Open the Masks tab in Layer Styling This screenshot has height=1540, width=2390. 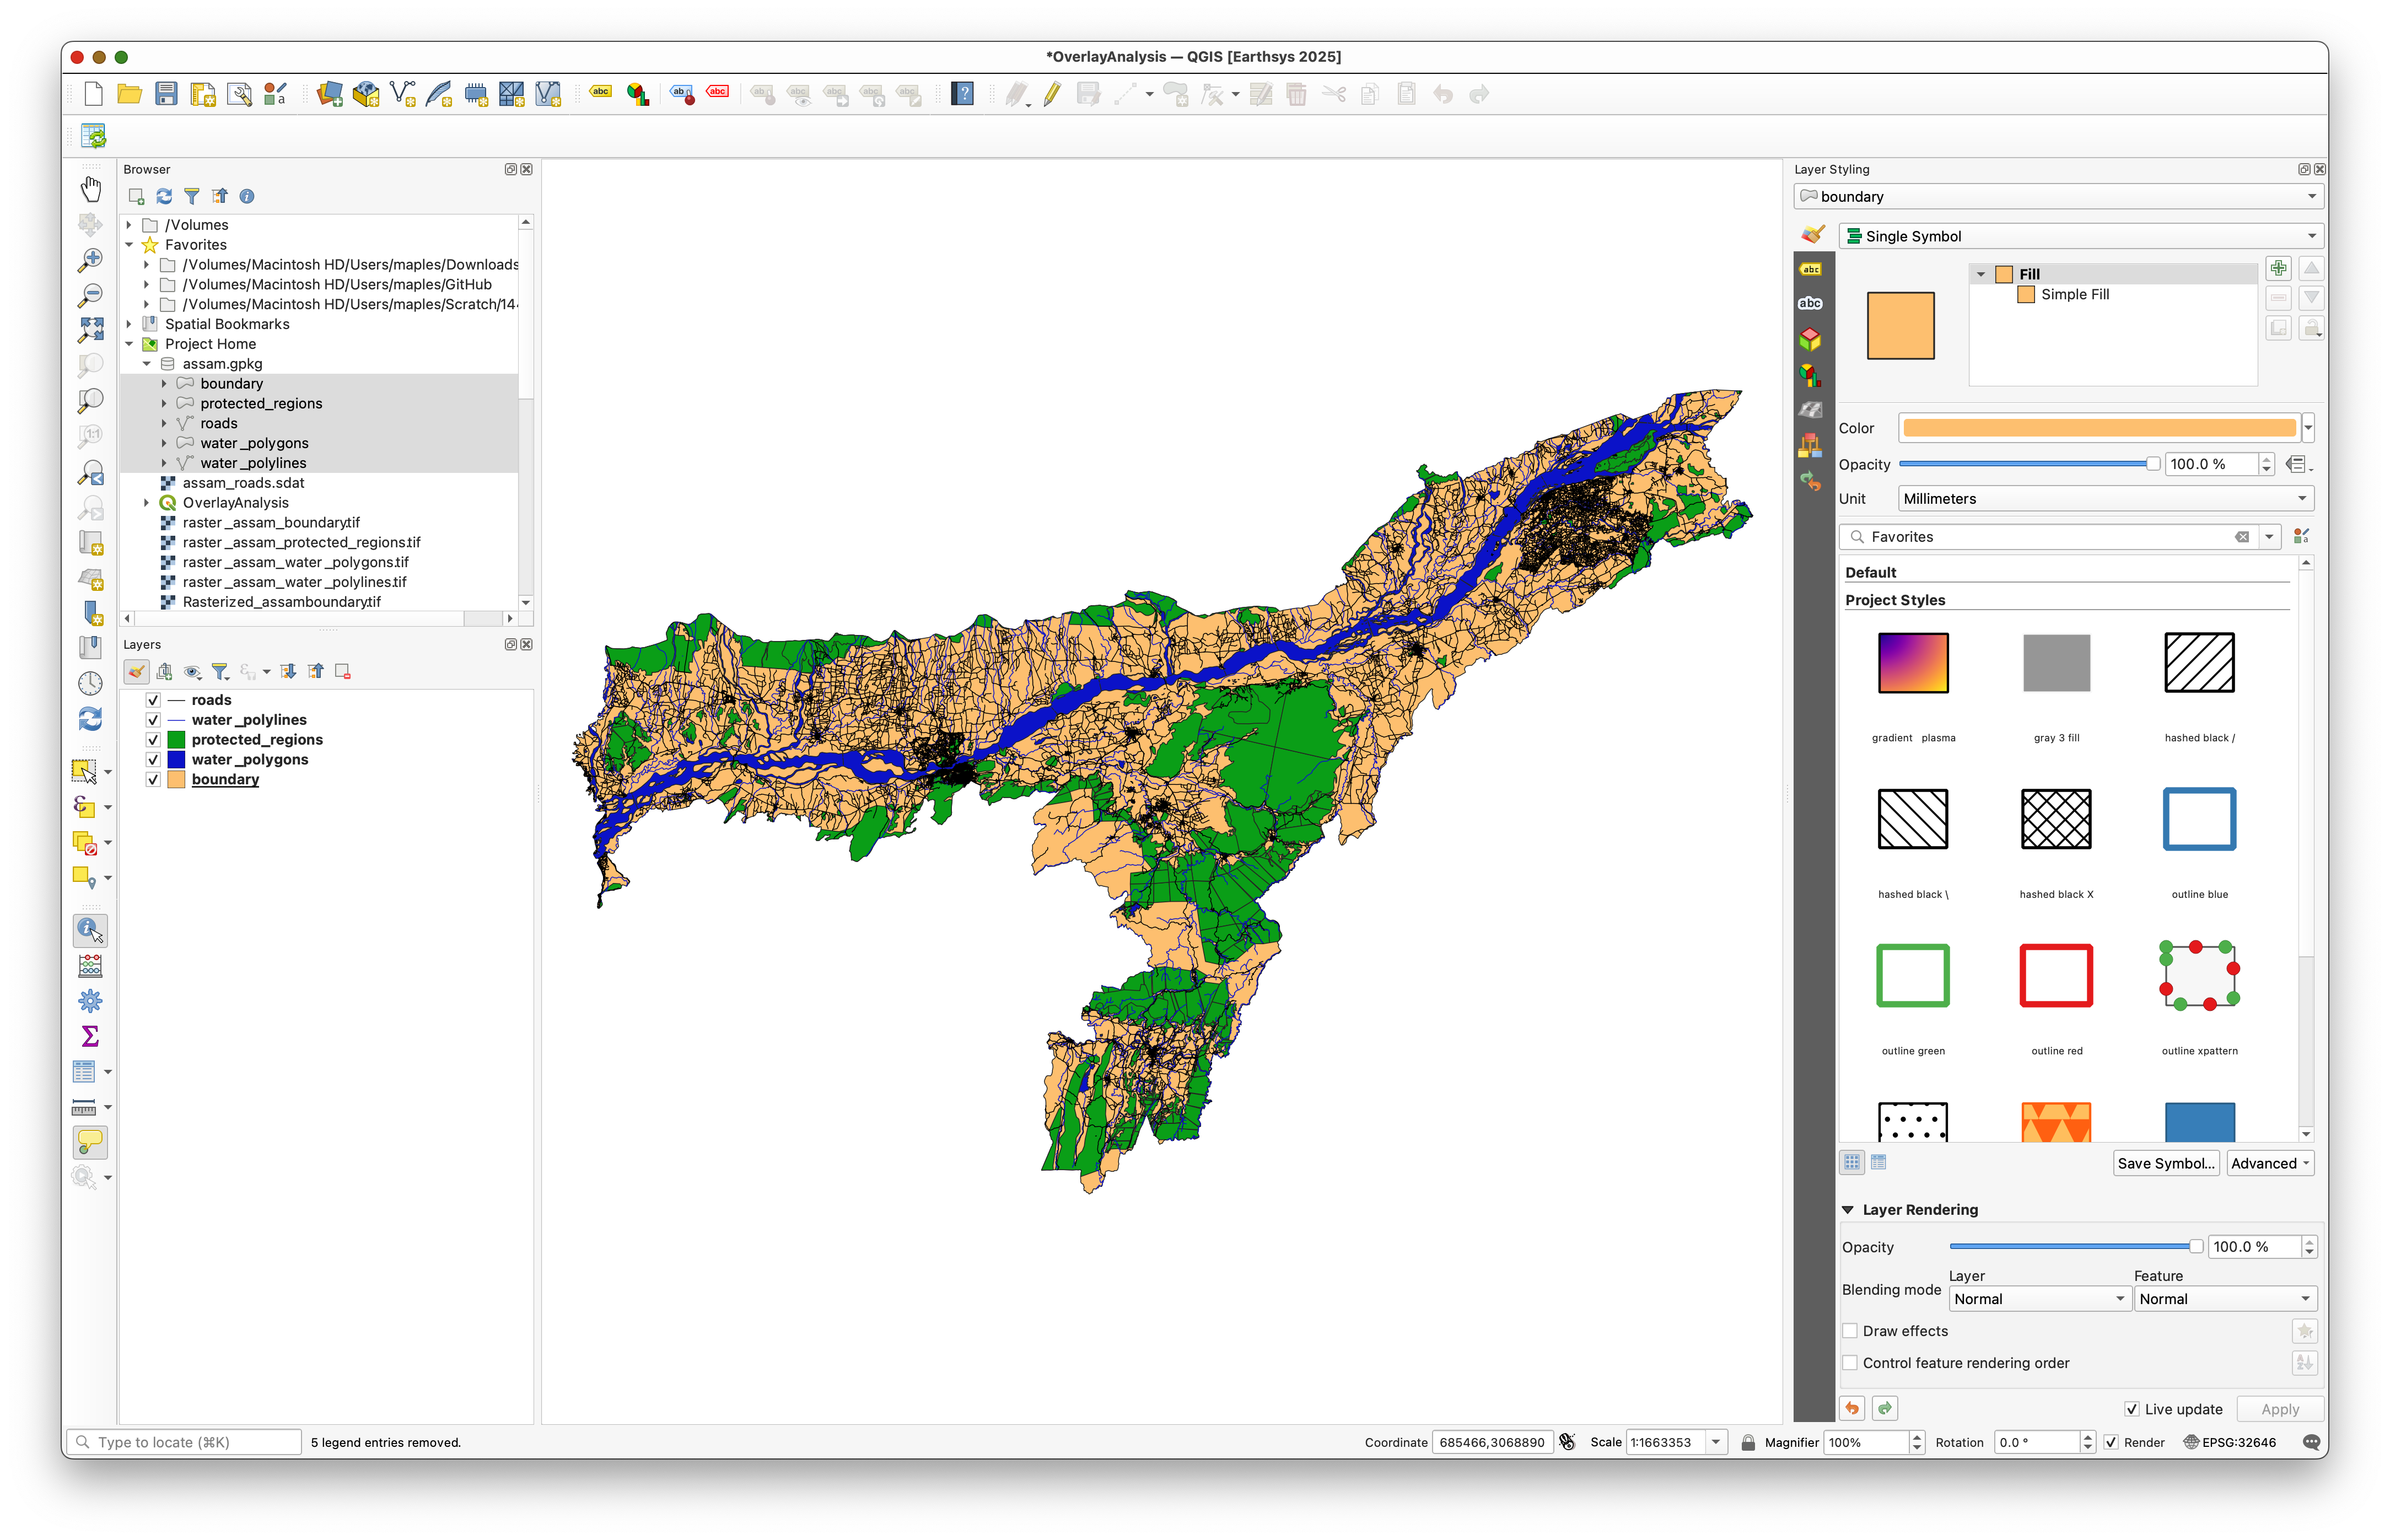click(1810, 304)
